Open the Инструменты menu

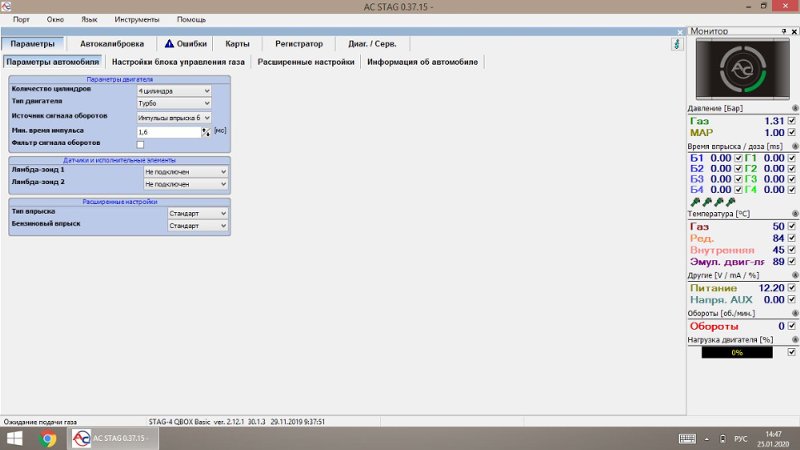pos(137,19)
